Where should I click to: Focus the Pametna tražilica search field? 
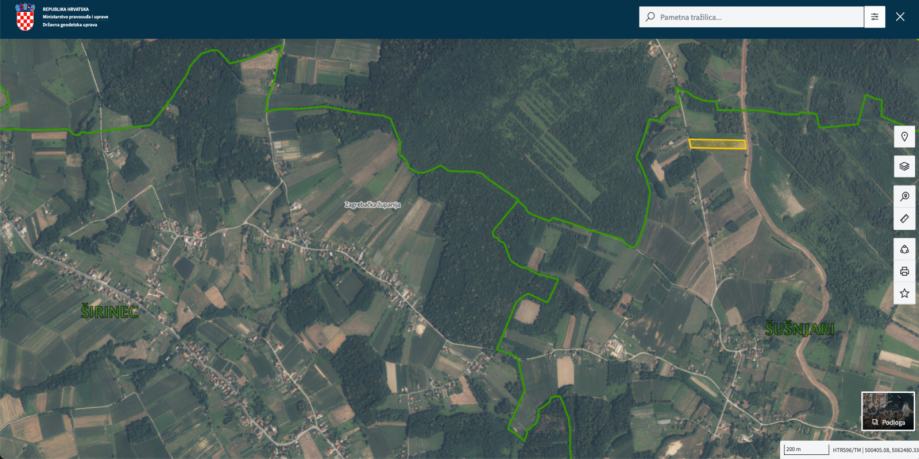pyautogui.click(x=751, y=17)
